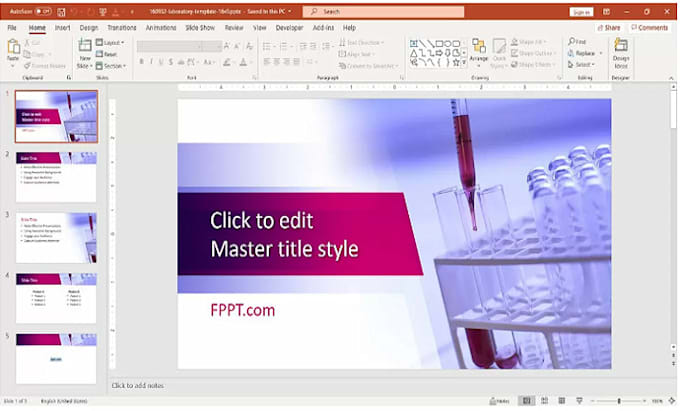Screen dimensions: 680x411
Task: Click Convert to SmartArt button
Action: coord(368,66)
